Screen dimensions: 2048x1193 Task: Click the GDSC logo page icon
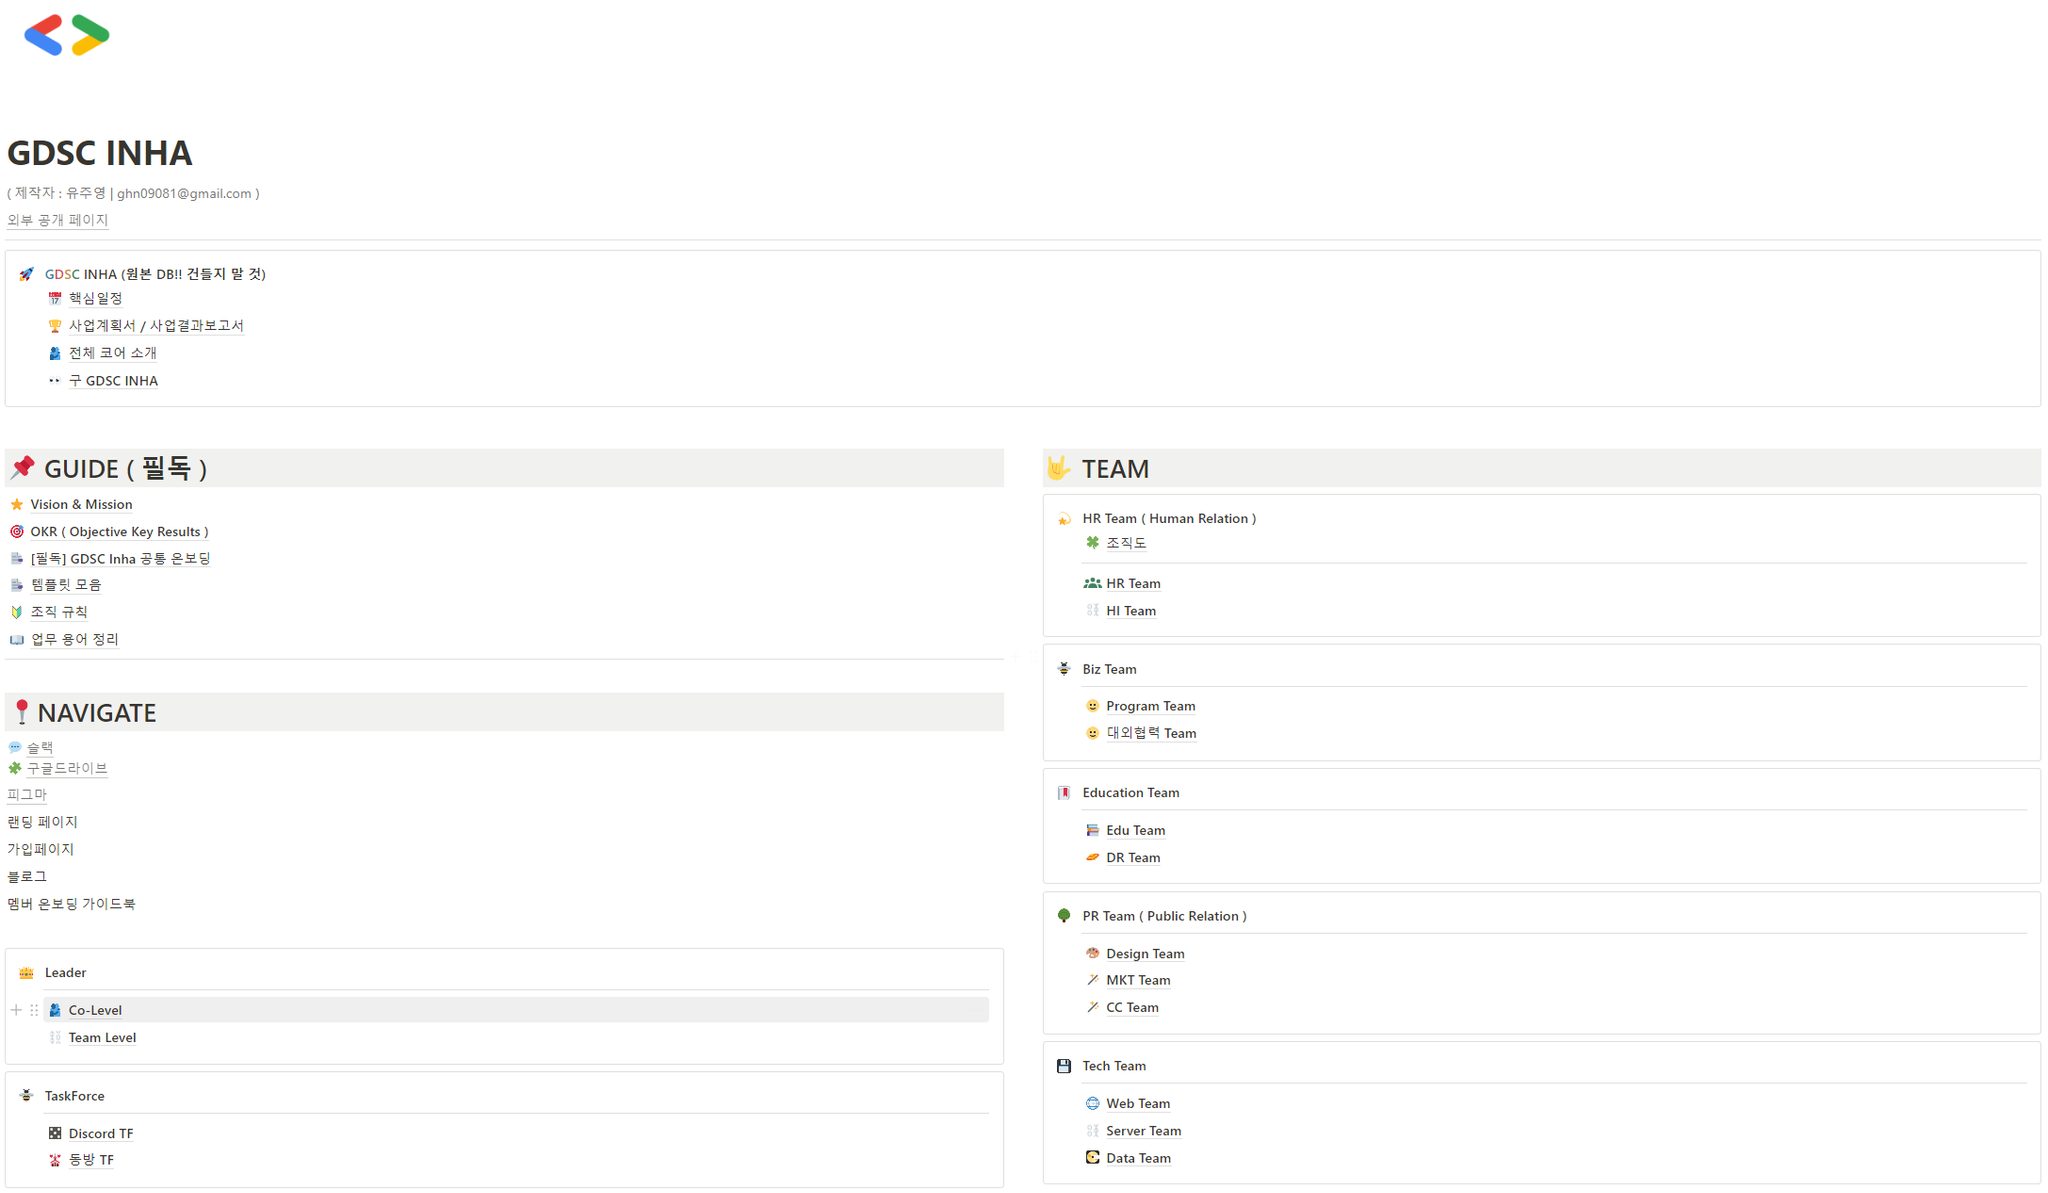click(x=67, y=35)
